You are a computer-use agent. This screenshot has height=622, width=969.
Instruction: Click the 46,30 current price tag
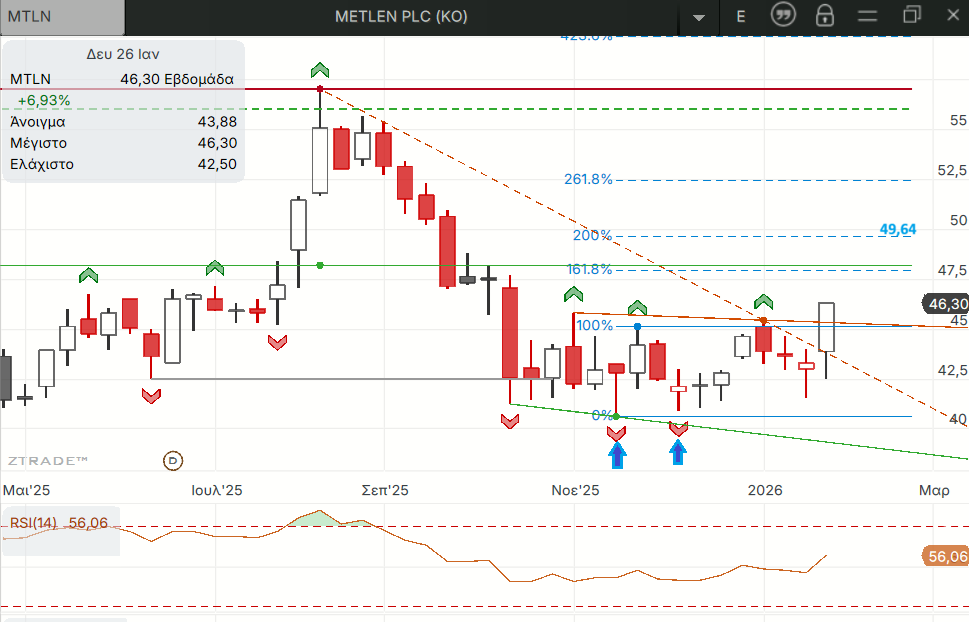click(947, 304)
